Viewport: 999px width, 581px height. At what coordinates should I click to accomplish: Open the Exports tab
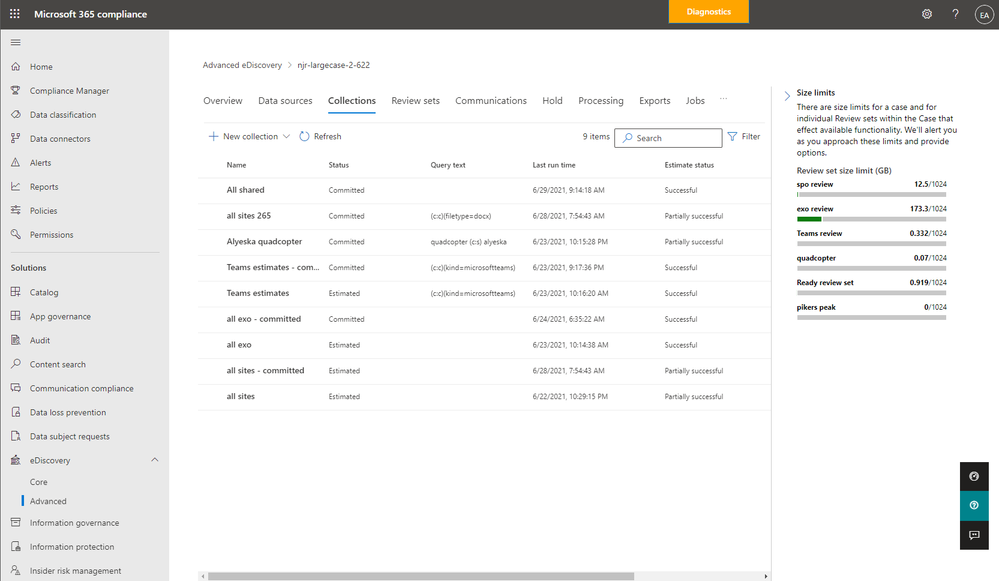(654, 101)
